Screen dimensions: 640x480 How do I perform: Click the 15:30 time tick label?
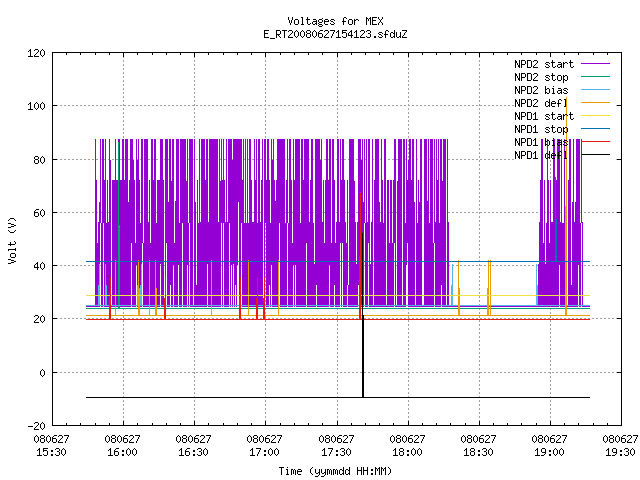[x=51, y=452]
